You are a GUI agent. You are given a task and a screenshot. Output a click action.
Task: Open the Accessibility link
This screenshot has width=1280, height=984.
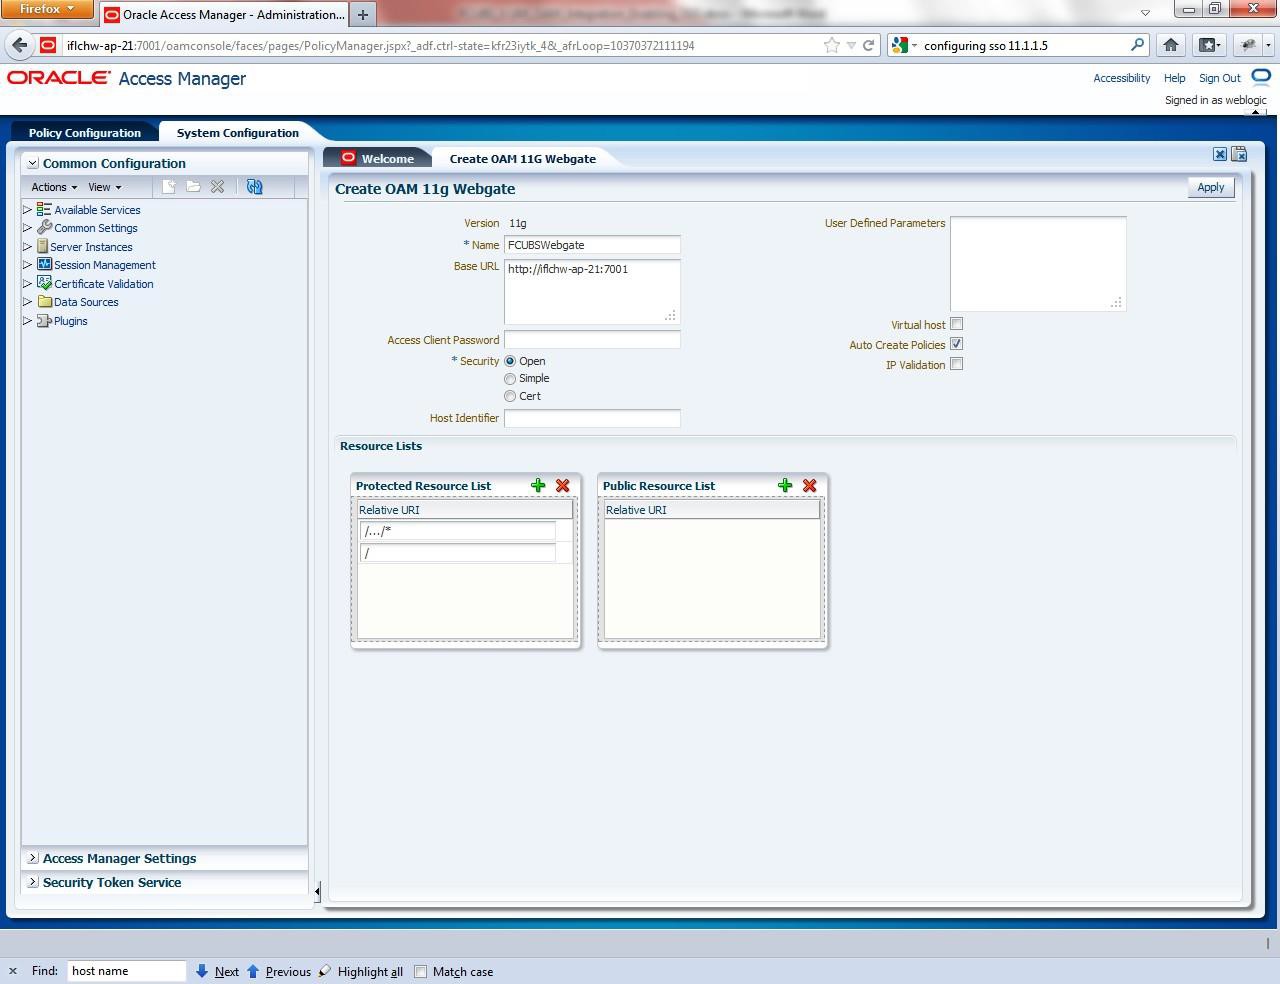[x=1121, y=78]
